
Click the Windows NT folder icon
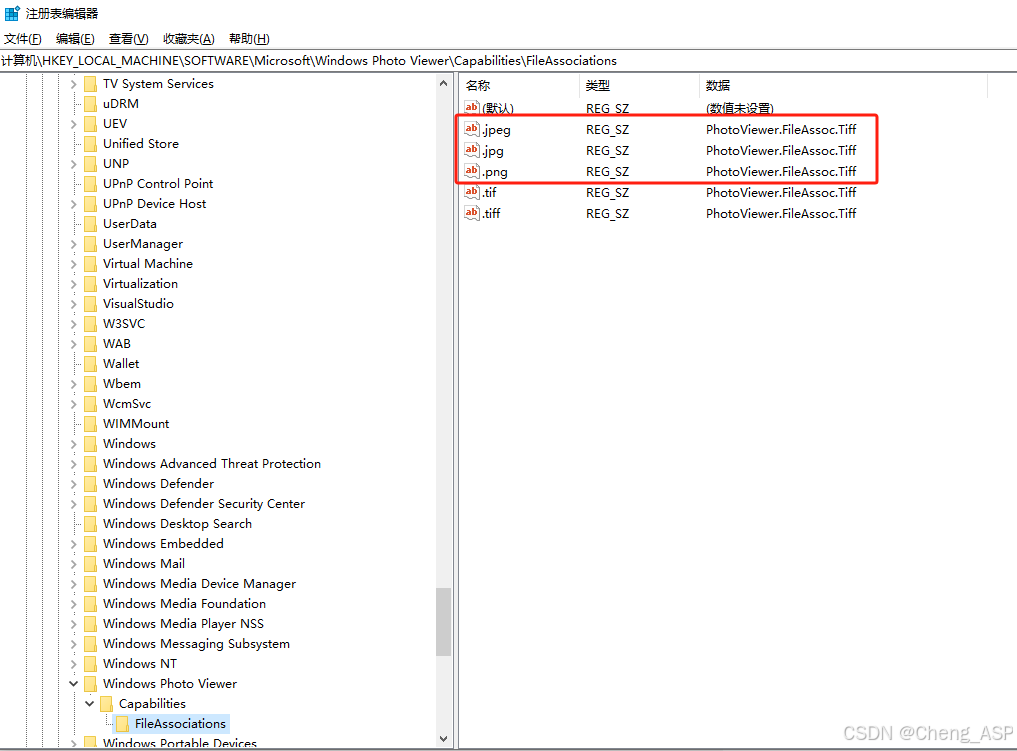click(x=90, y=663)
